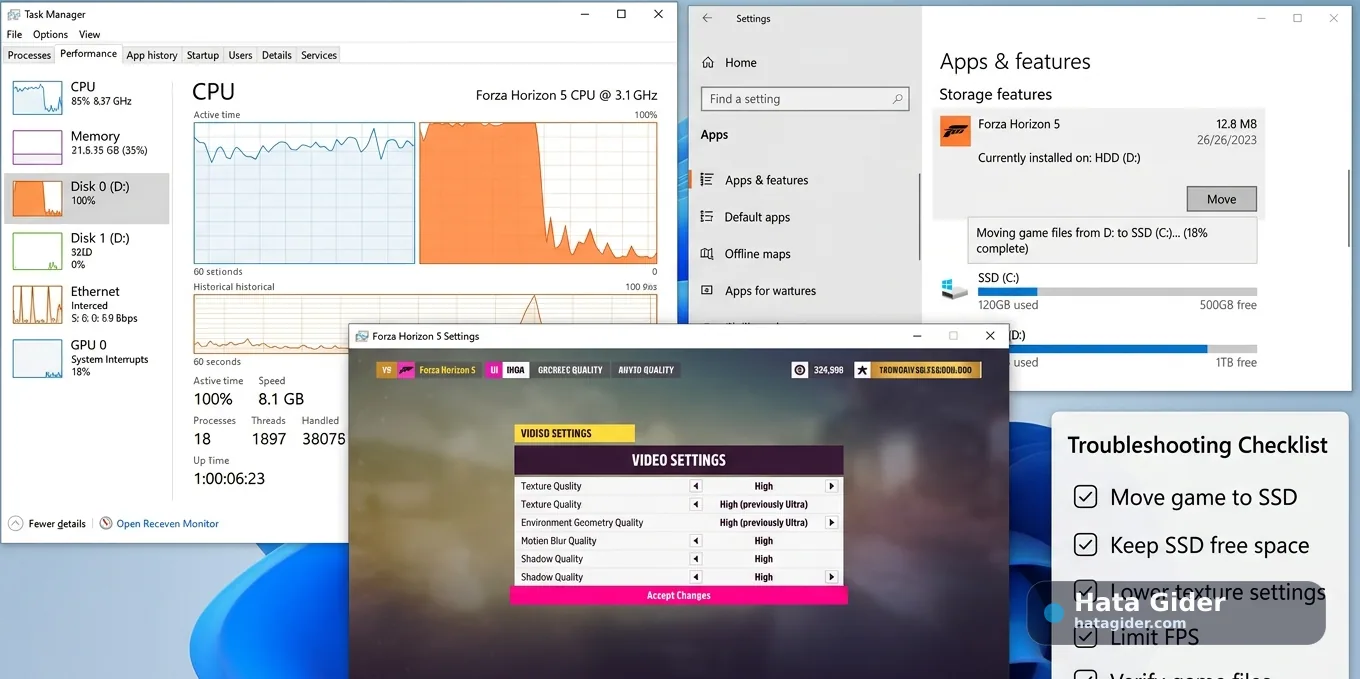The height and width of the screenshot is (679, 1360).
Task: Click the Forza Horizon 5 Settings window icon
Action: click(362, 337)
